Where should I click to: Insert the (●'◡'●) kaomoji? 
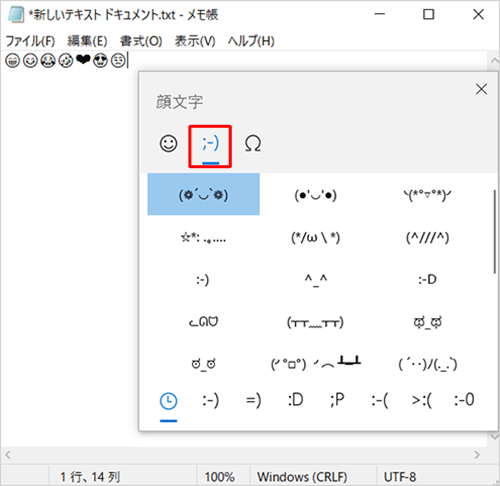pyautogui.click(x=315, y=195)
